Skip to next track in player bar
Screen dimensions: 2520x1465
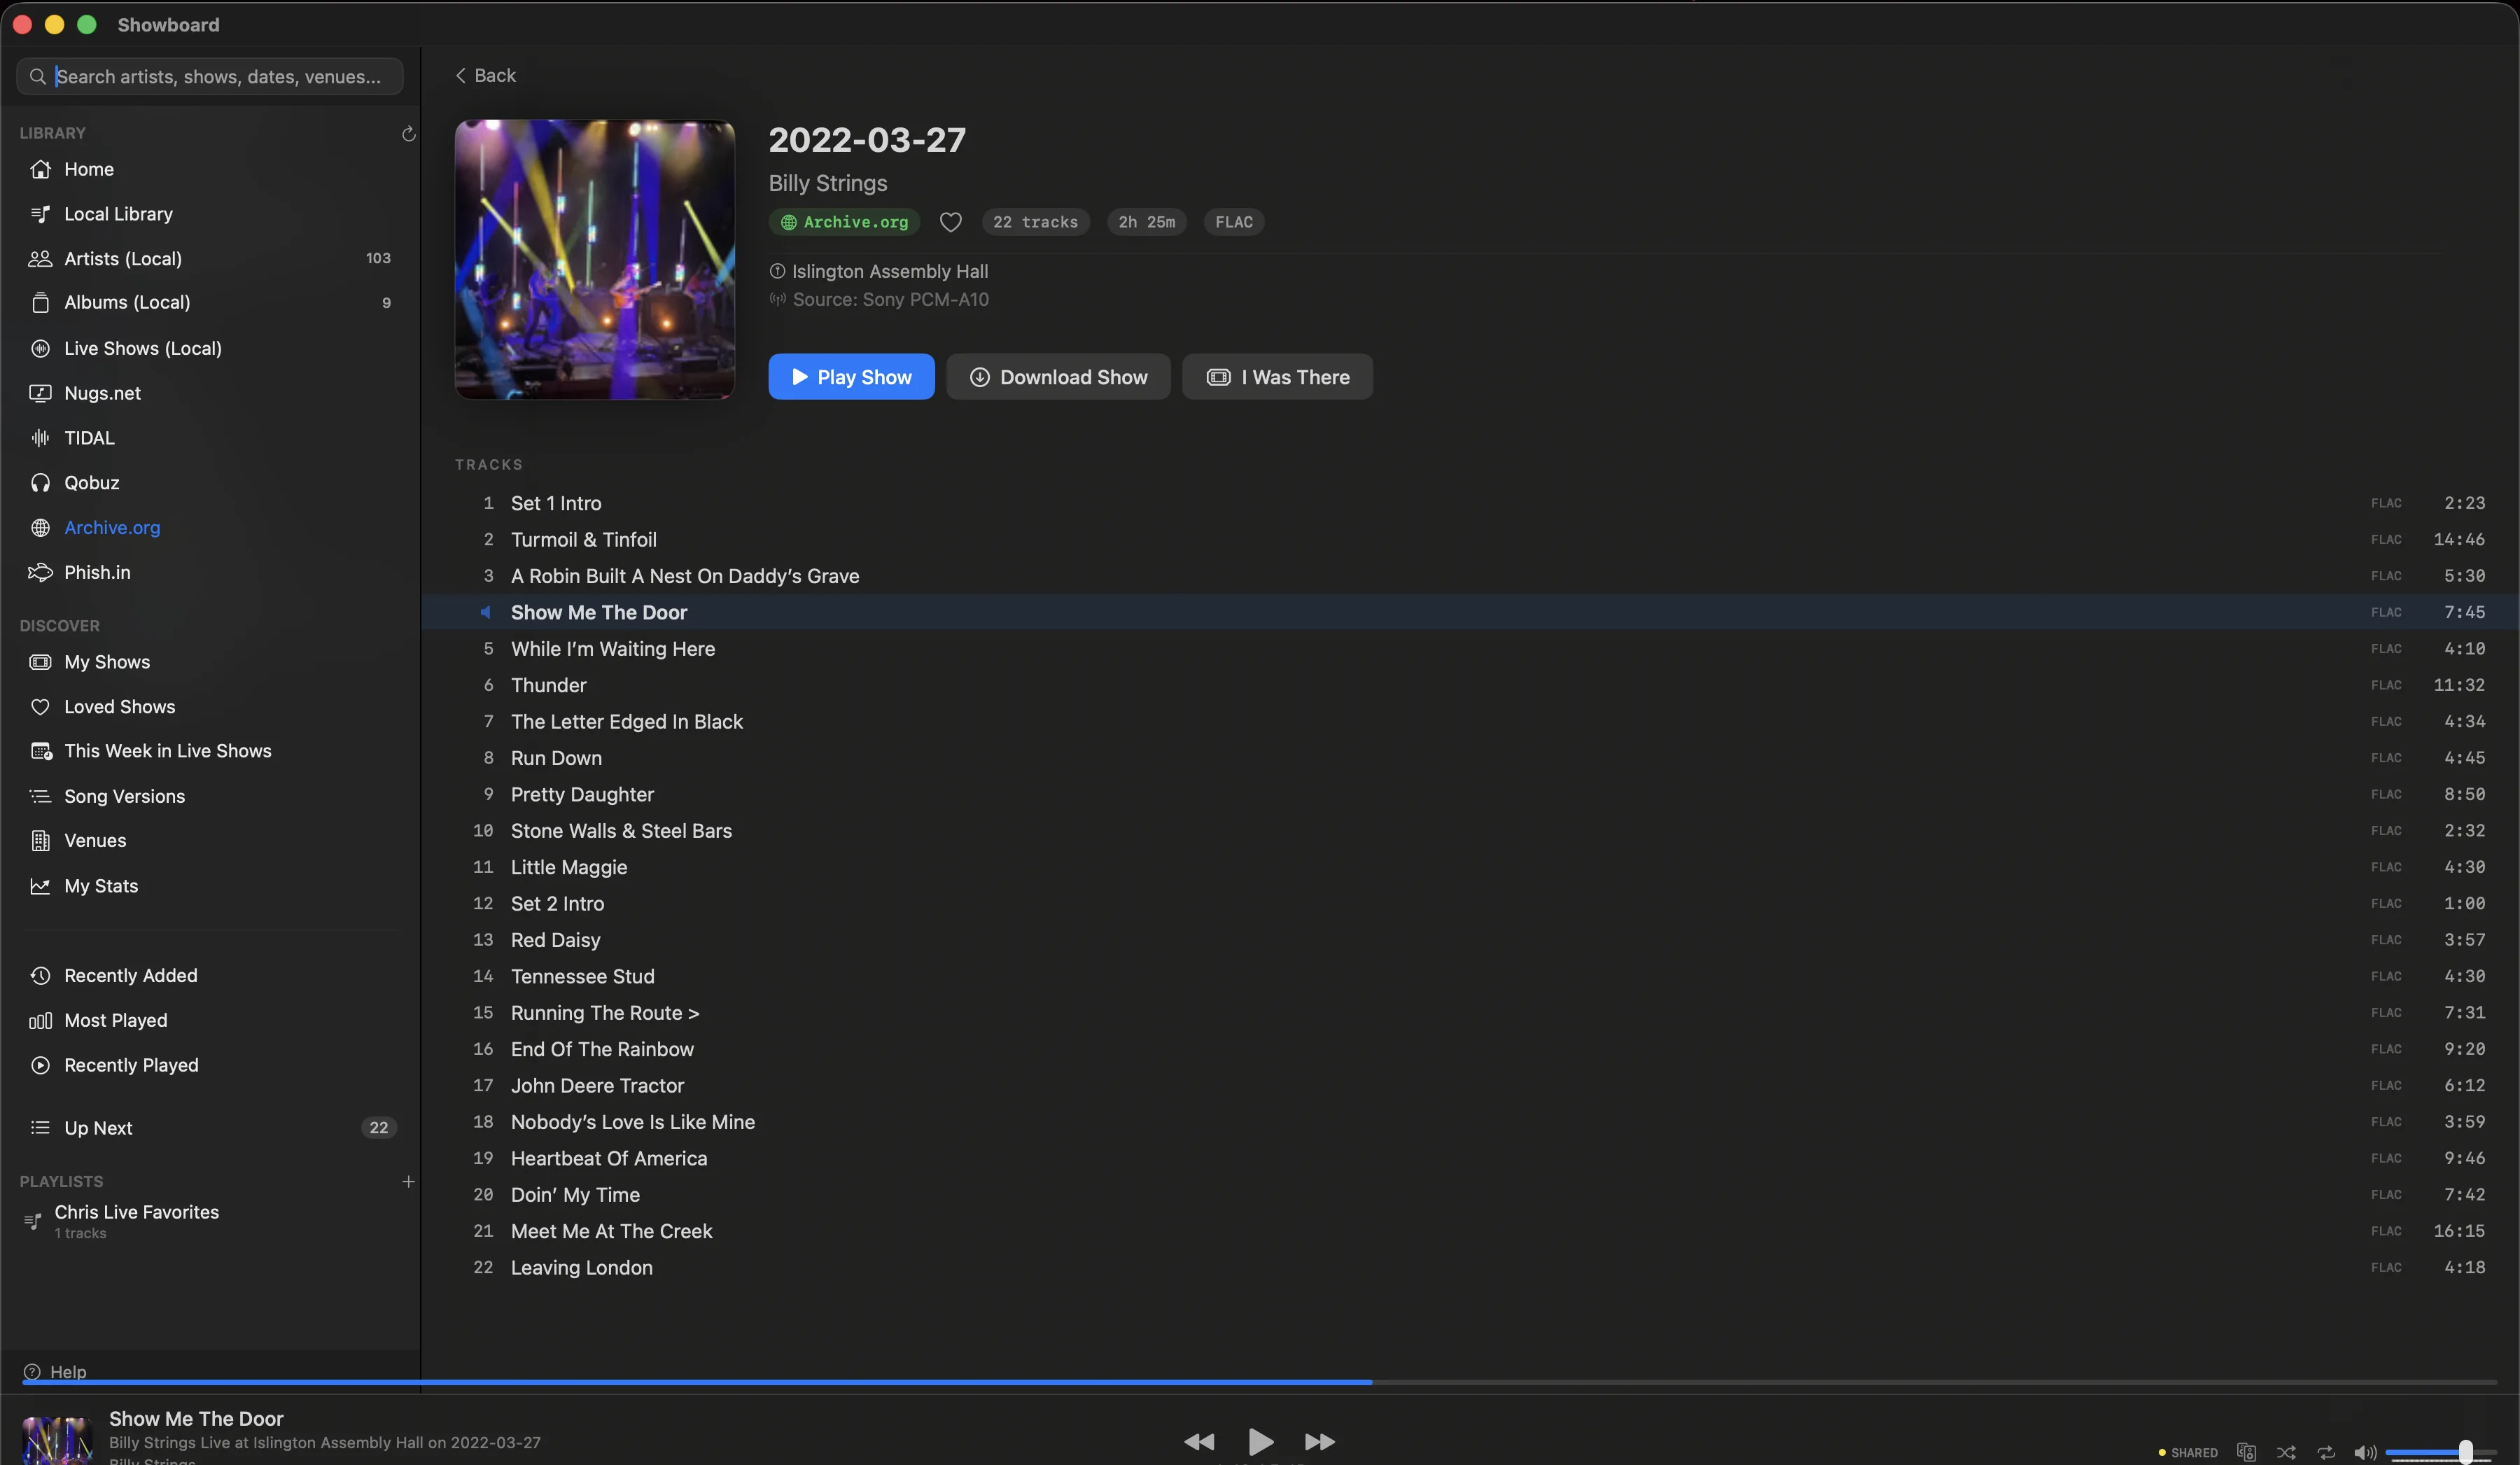click(x=1319, y=1441)
